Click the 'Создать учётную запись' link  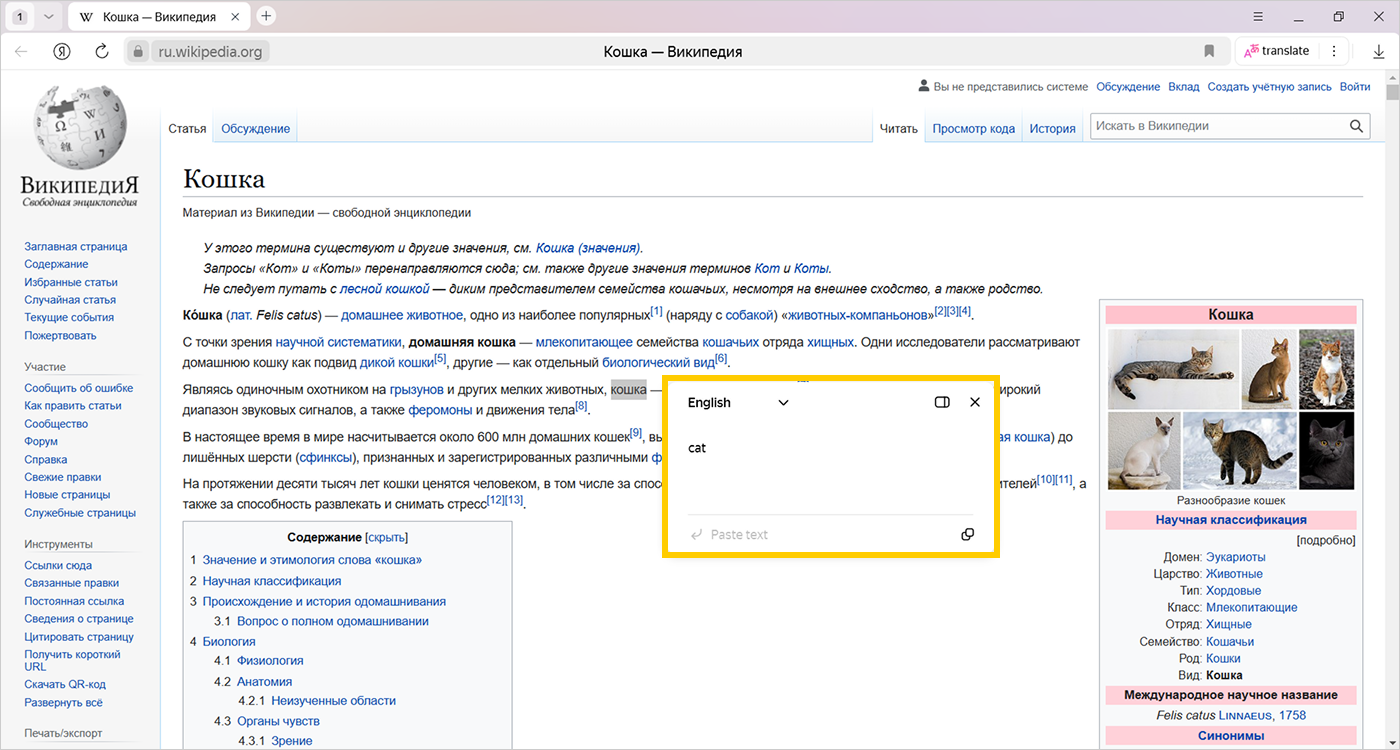point(1269,87)
